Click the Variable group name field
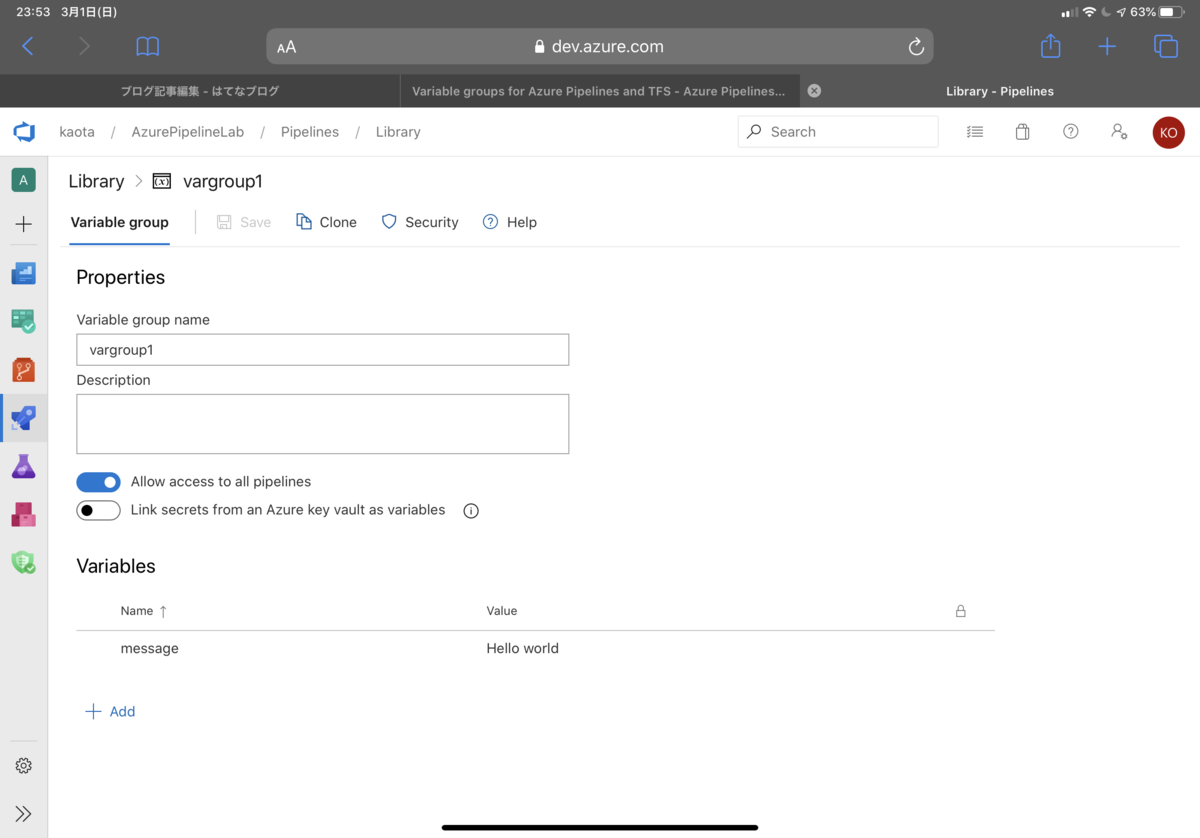1200x838 pixels. 323,350
